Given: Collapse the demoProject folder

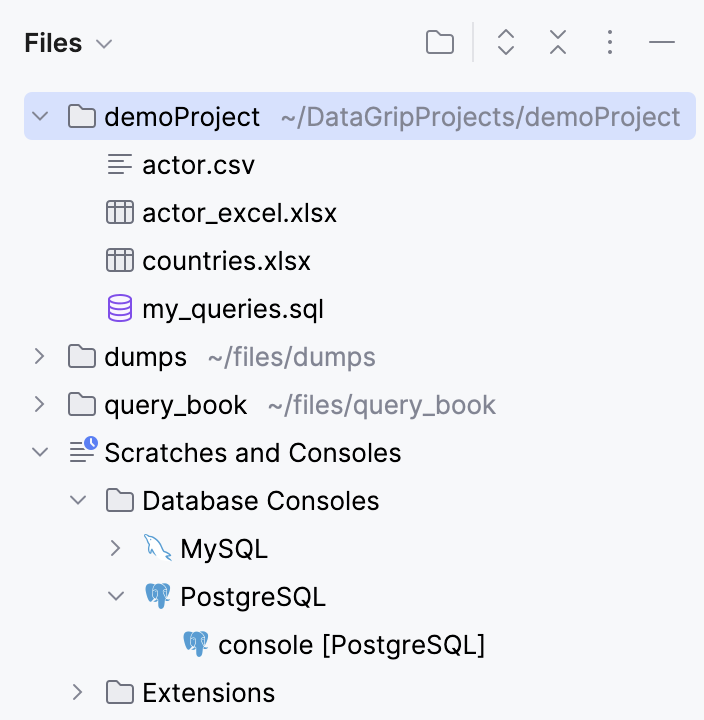Looking at the screenshot, I should 40,117.
